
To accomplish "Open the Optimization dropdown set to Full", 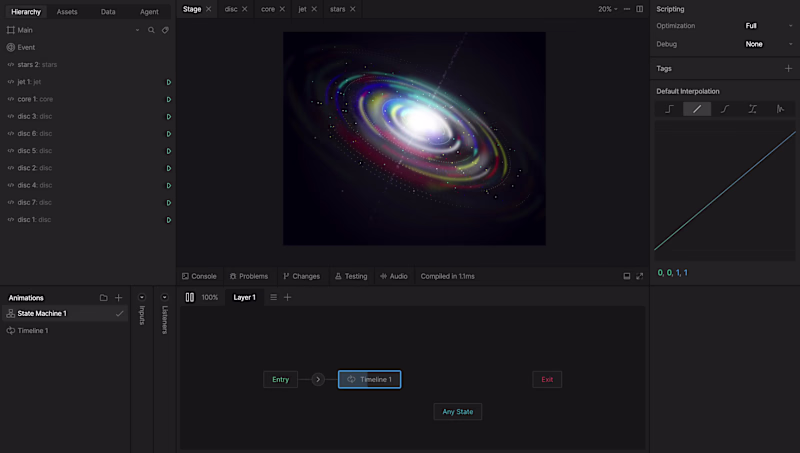I will pyautogui.click(x=767, y=25).
